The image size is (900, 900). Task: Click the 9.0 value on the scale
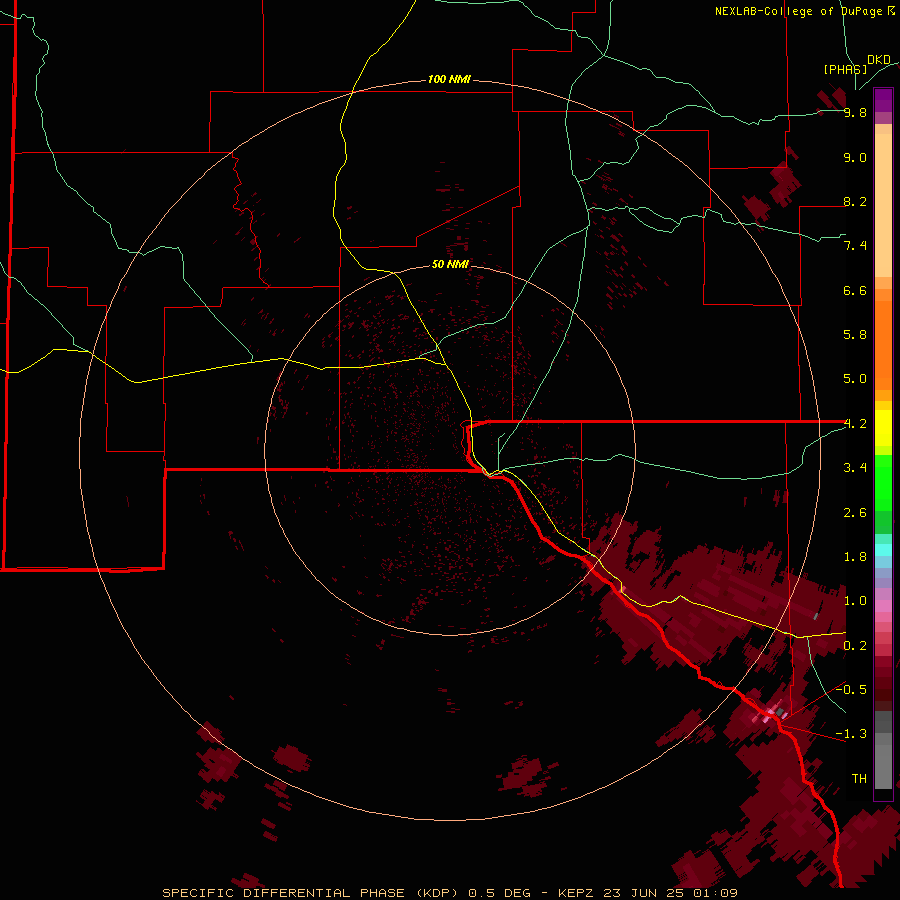[855, 157]
